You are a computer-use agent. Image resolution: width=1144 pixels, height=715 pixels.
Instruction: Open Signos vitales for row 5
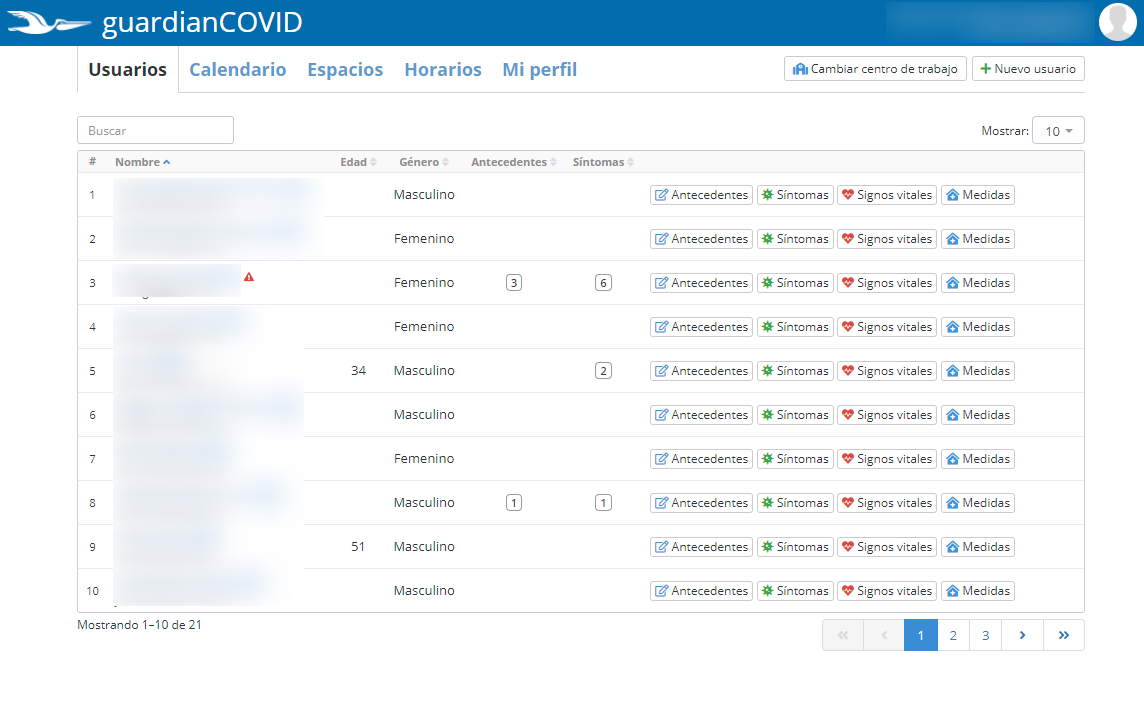[x=887, y=371]
